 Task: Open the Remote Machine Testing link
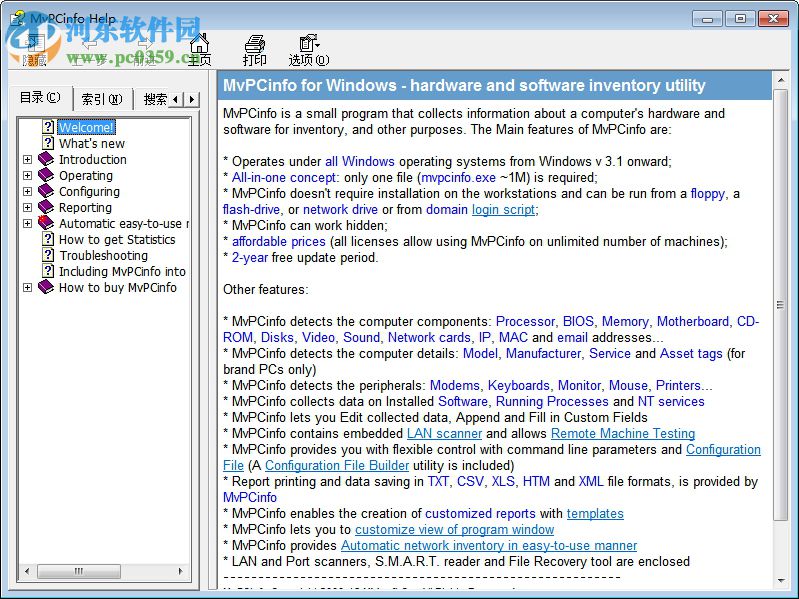click(x=623, y=433)
